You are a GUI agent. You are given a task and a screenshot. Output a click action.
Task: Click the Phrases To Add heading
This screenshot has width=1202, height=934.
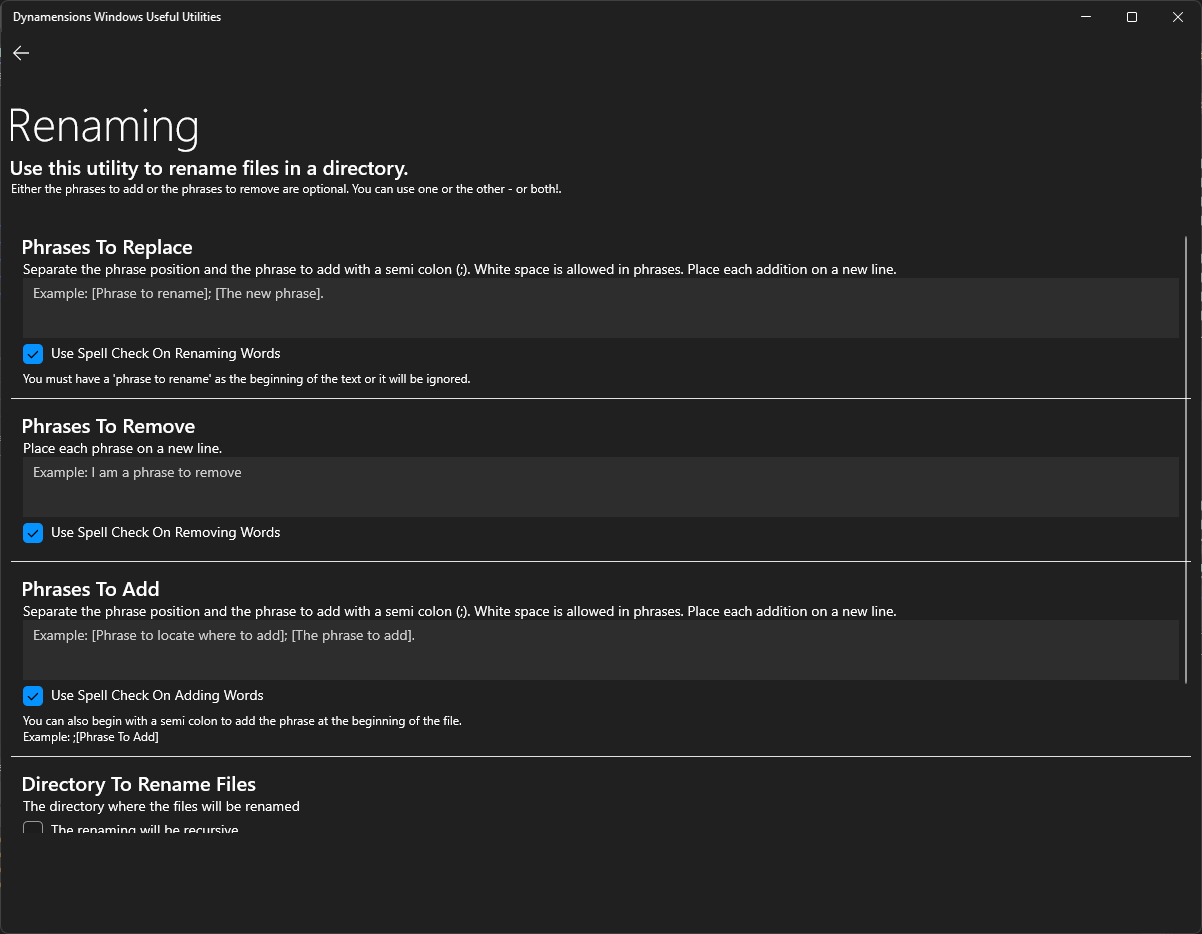(x=91, y=589)
